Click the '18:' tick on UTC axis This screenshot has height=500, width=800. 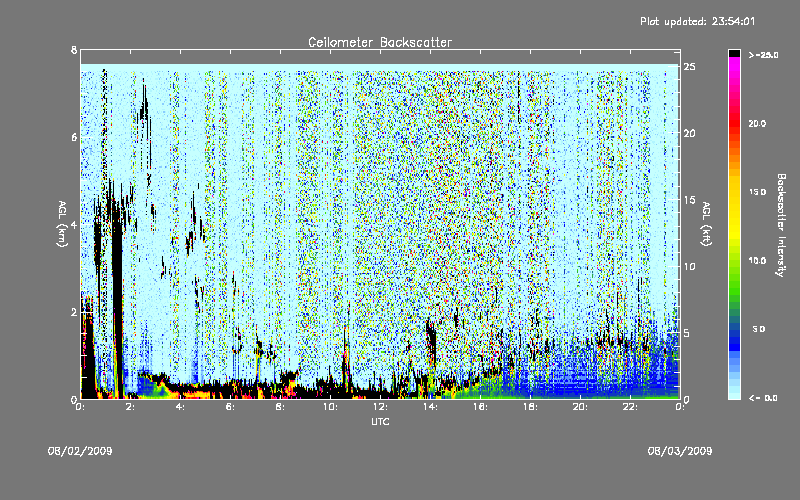coord(530,407)
